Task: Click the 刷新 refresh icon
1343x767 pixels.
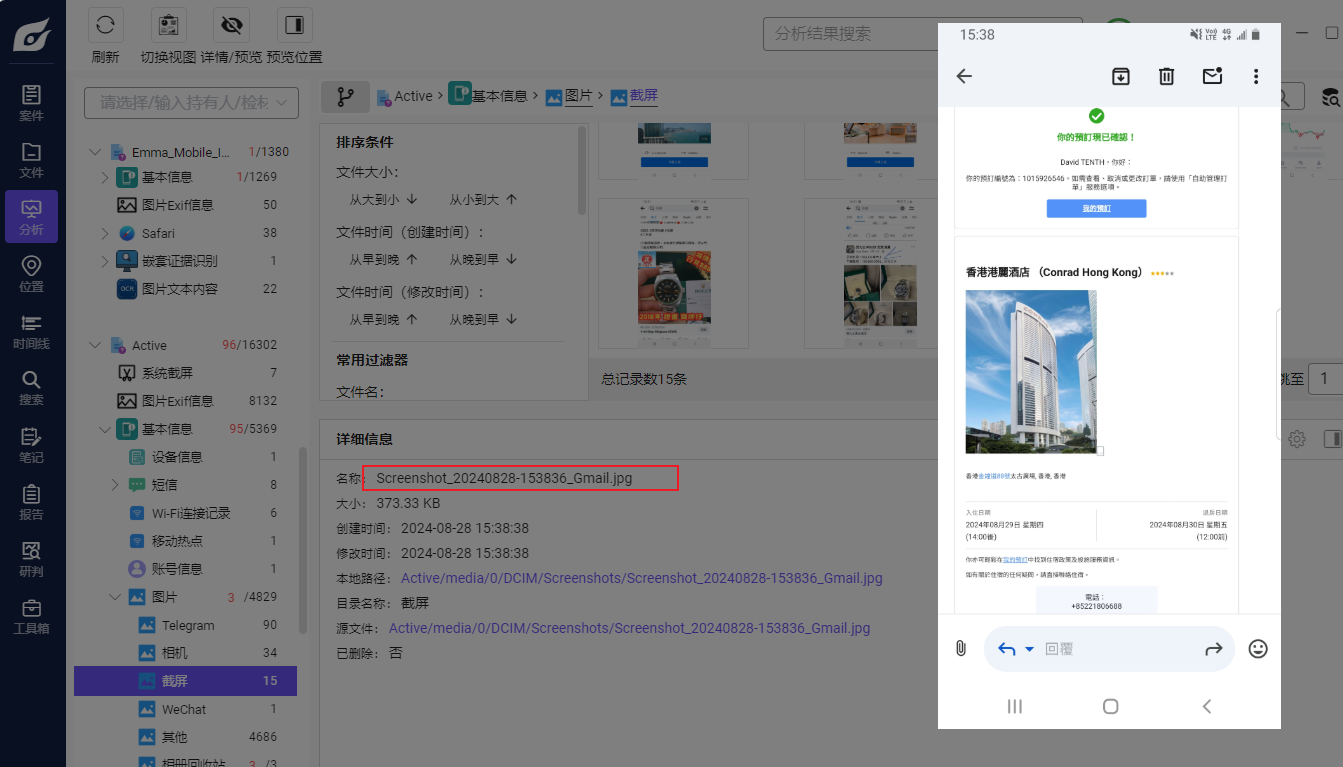Action: coord(106,24)
